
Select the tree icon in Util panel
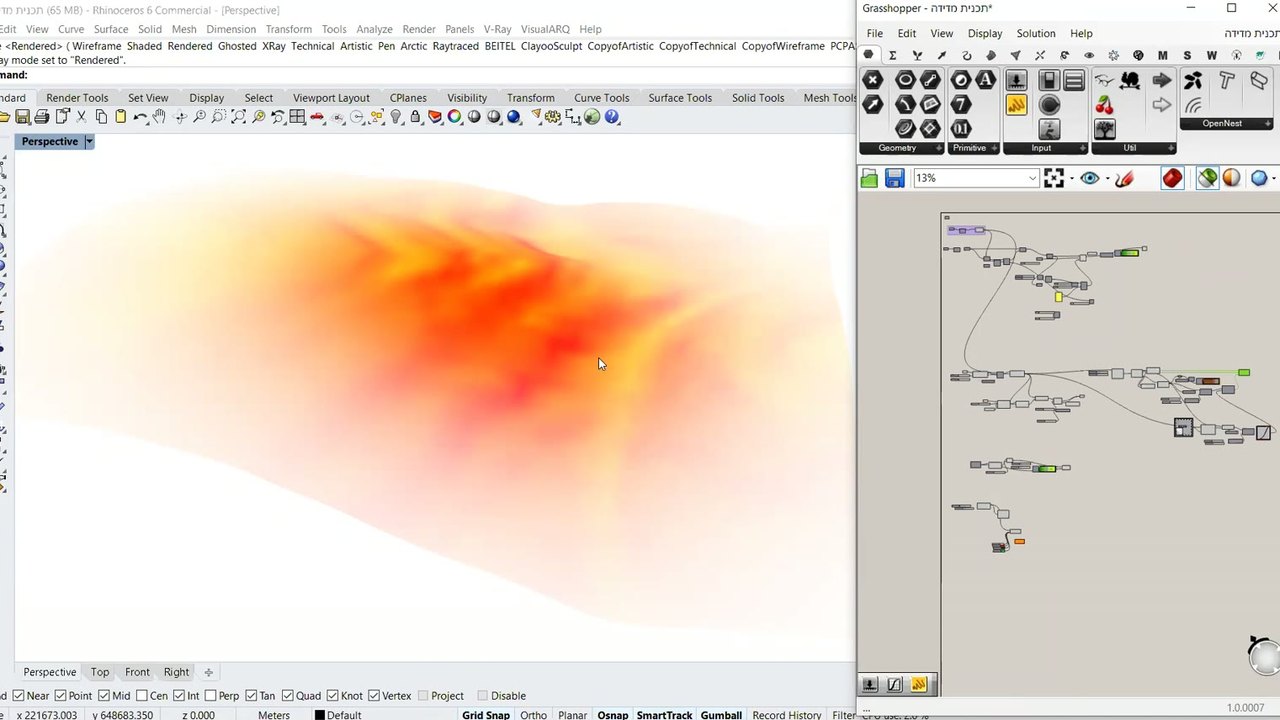point(1105,129)
